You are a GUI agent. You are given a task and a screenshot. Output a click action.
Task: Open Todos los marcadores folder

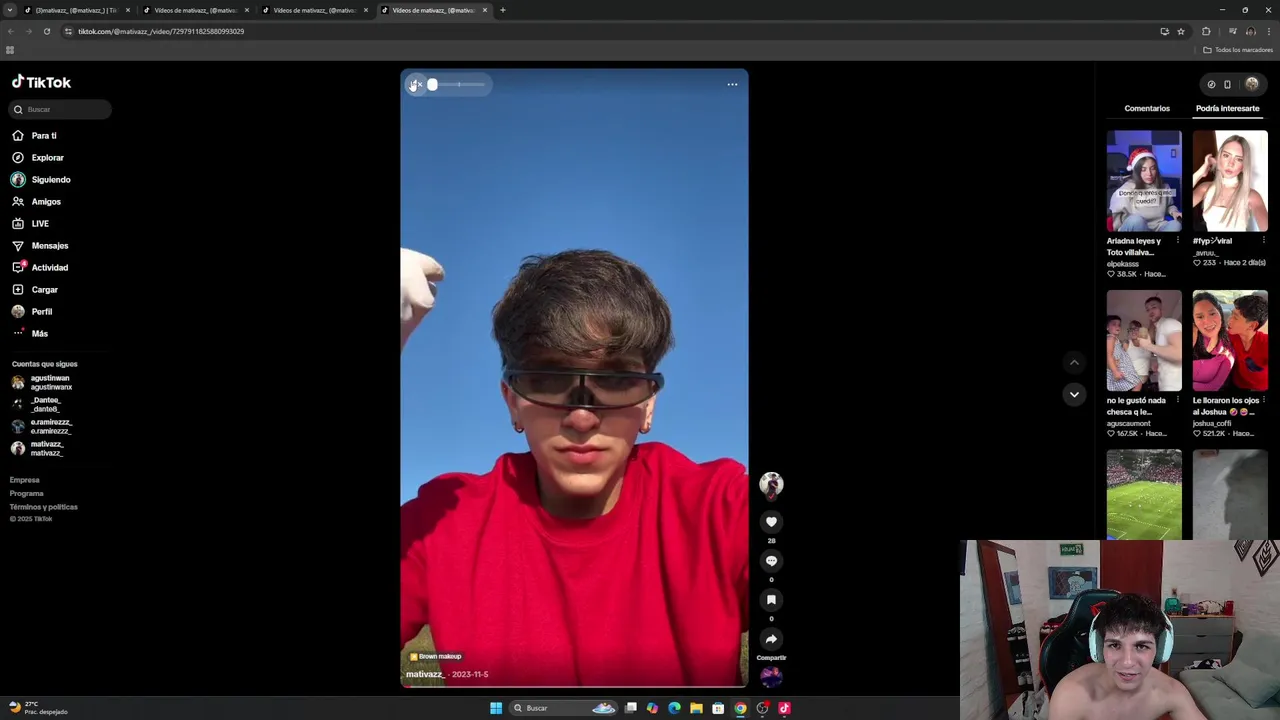[x=1238, y=50]
